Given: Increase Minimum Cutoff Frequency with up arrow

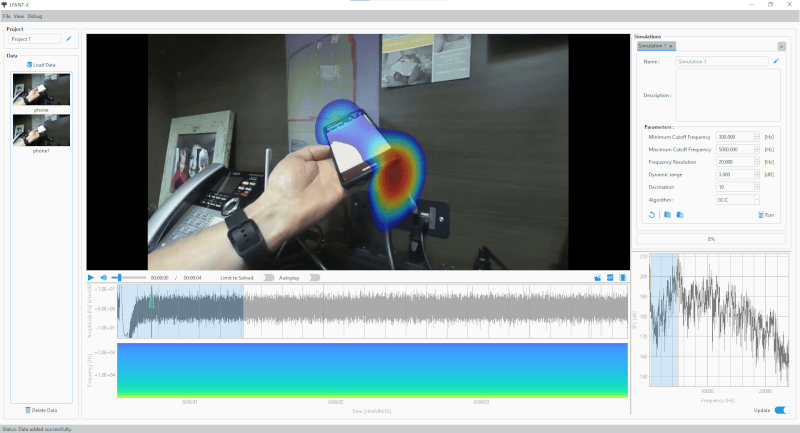Looking at the screenshot, I should coord(757,135).
